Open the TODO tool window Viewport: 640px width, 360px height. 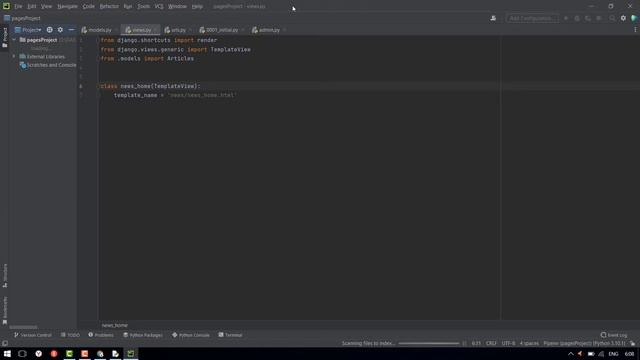pos(70,335)
